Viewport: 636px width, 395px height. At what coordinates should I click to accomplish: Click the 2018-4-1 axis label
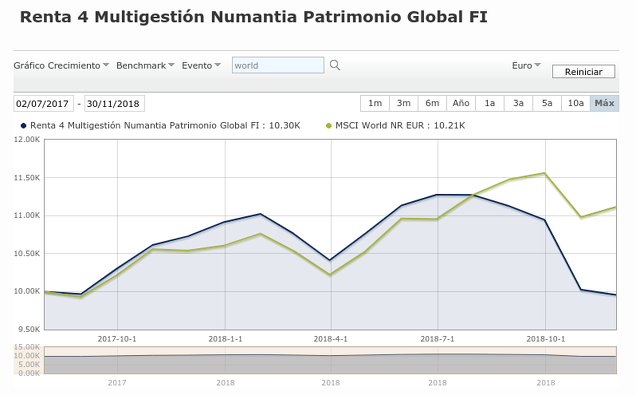[x=331, y=339]
